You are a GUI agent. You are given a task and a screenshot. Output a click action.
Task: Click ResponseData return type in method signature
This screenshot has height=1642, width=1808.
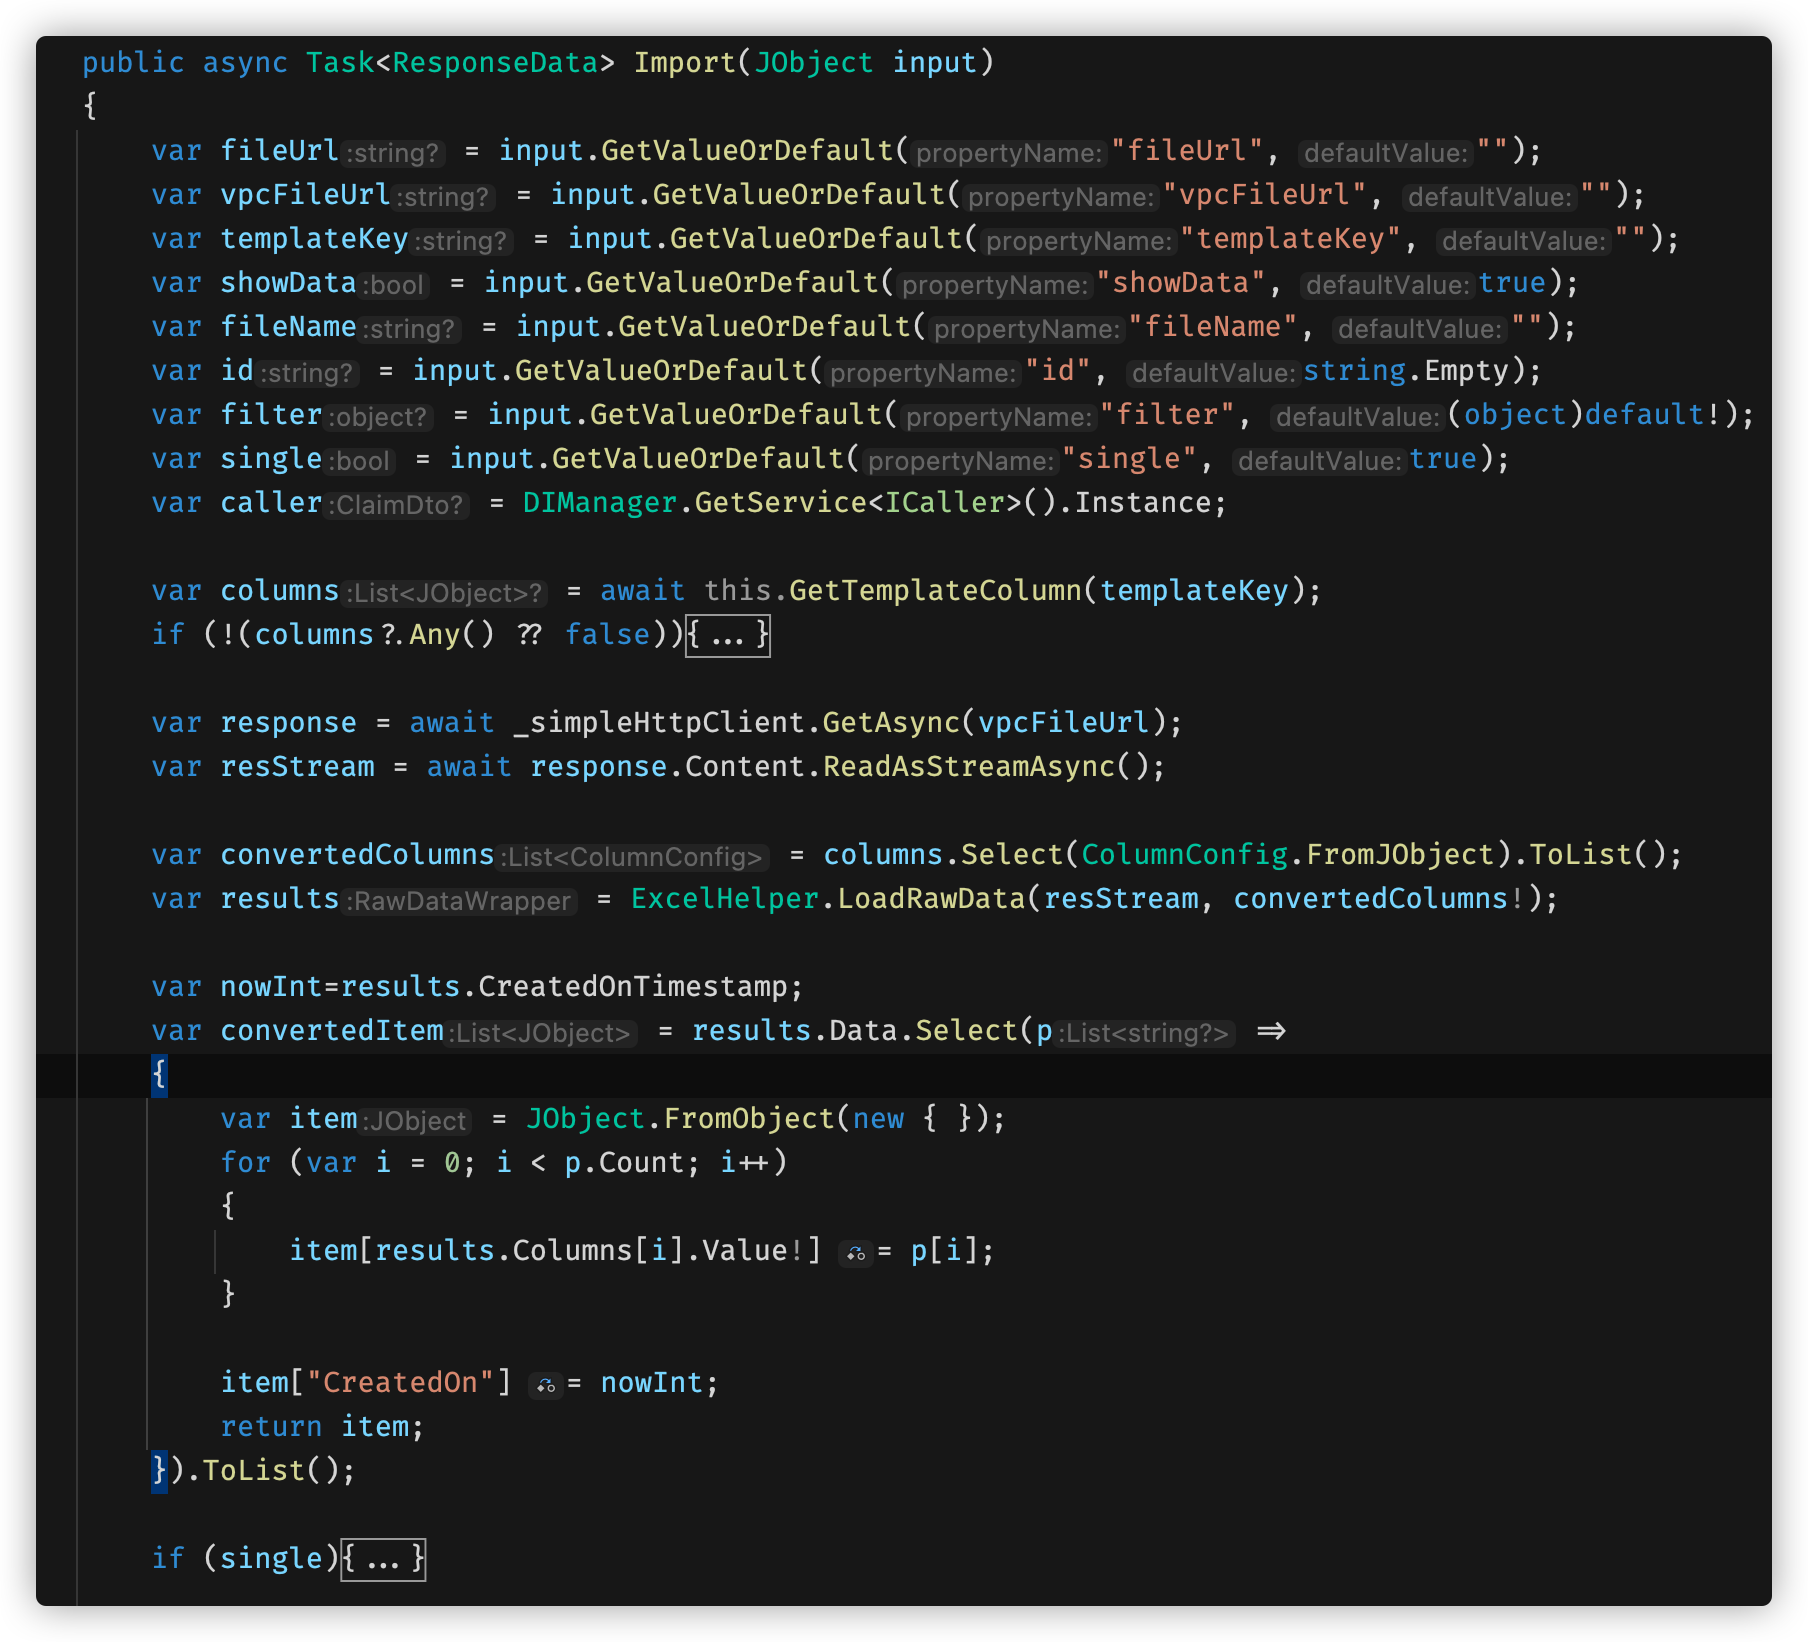tap(495, 62)
